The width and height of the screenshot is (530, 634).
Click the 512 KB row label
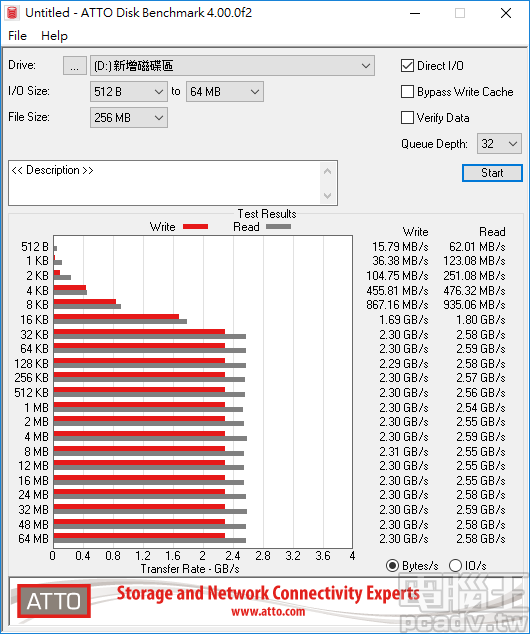32,393
